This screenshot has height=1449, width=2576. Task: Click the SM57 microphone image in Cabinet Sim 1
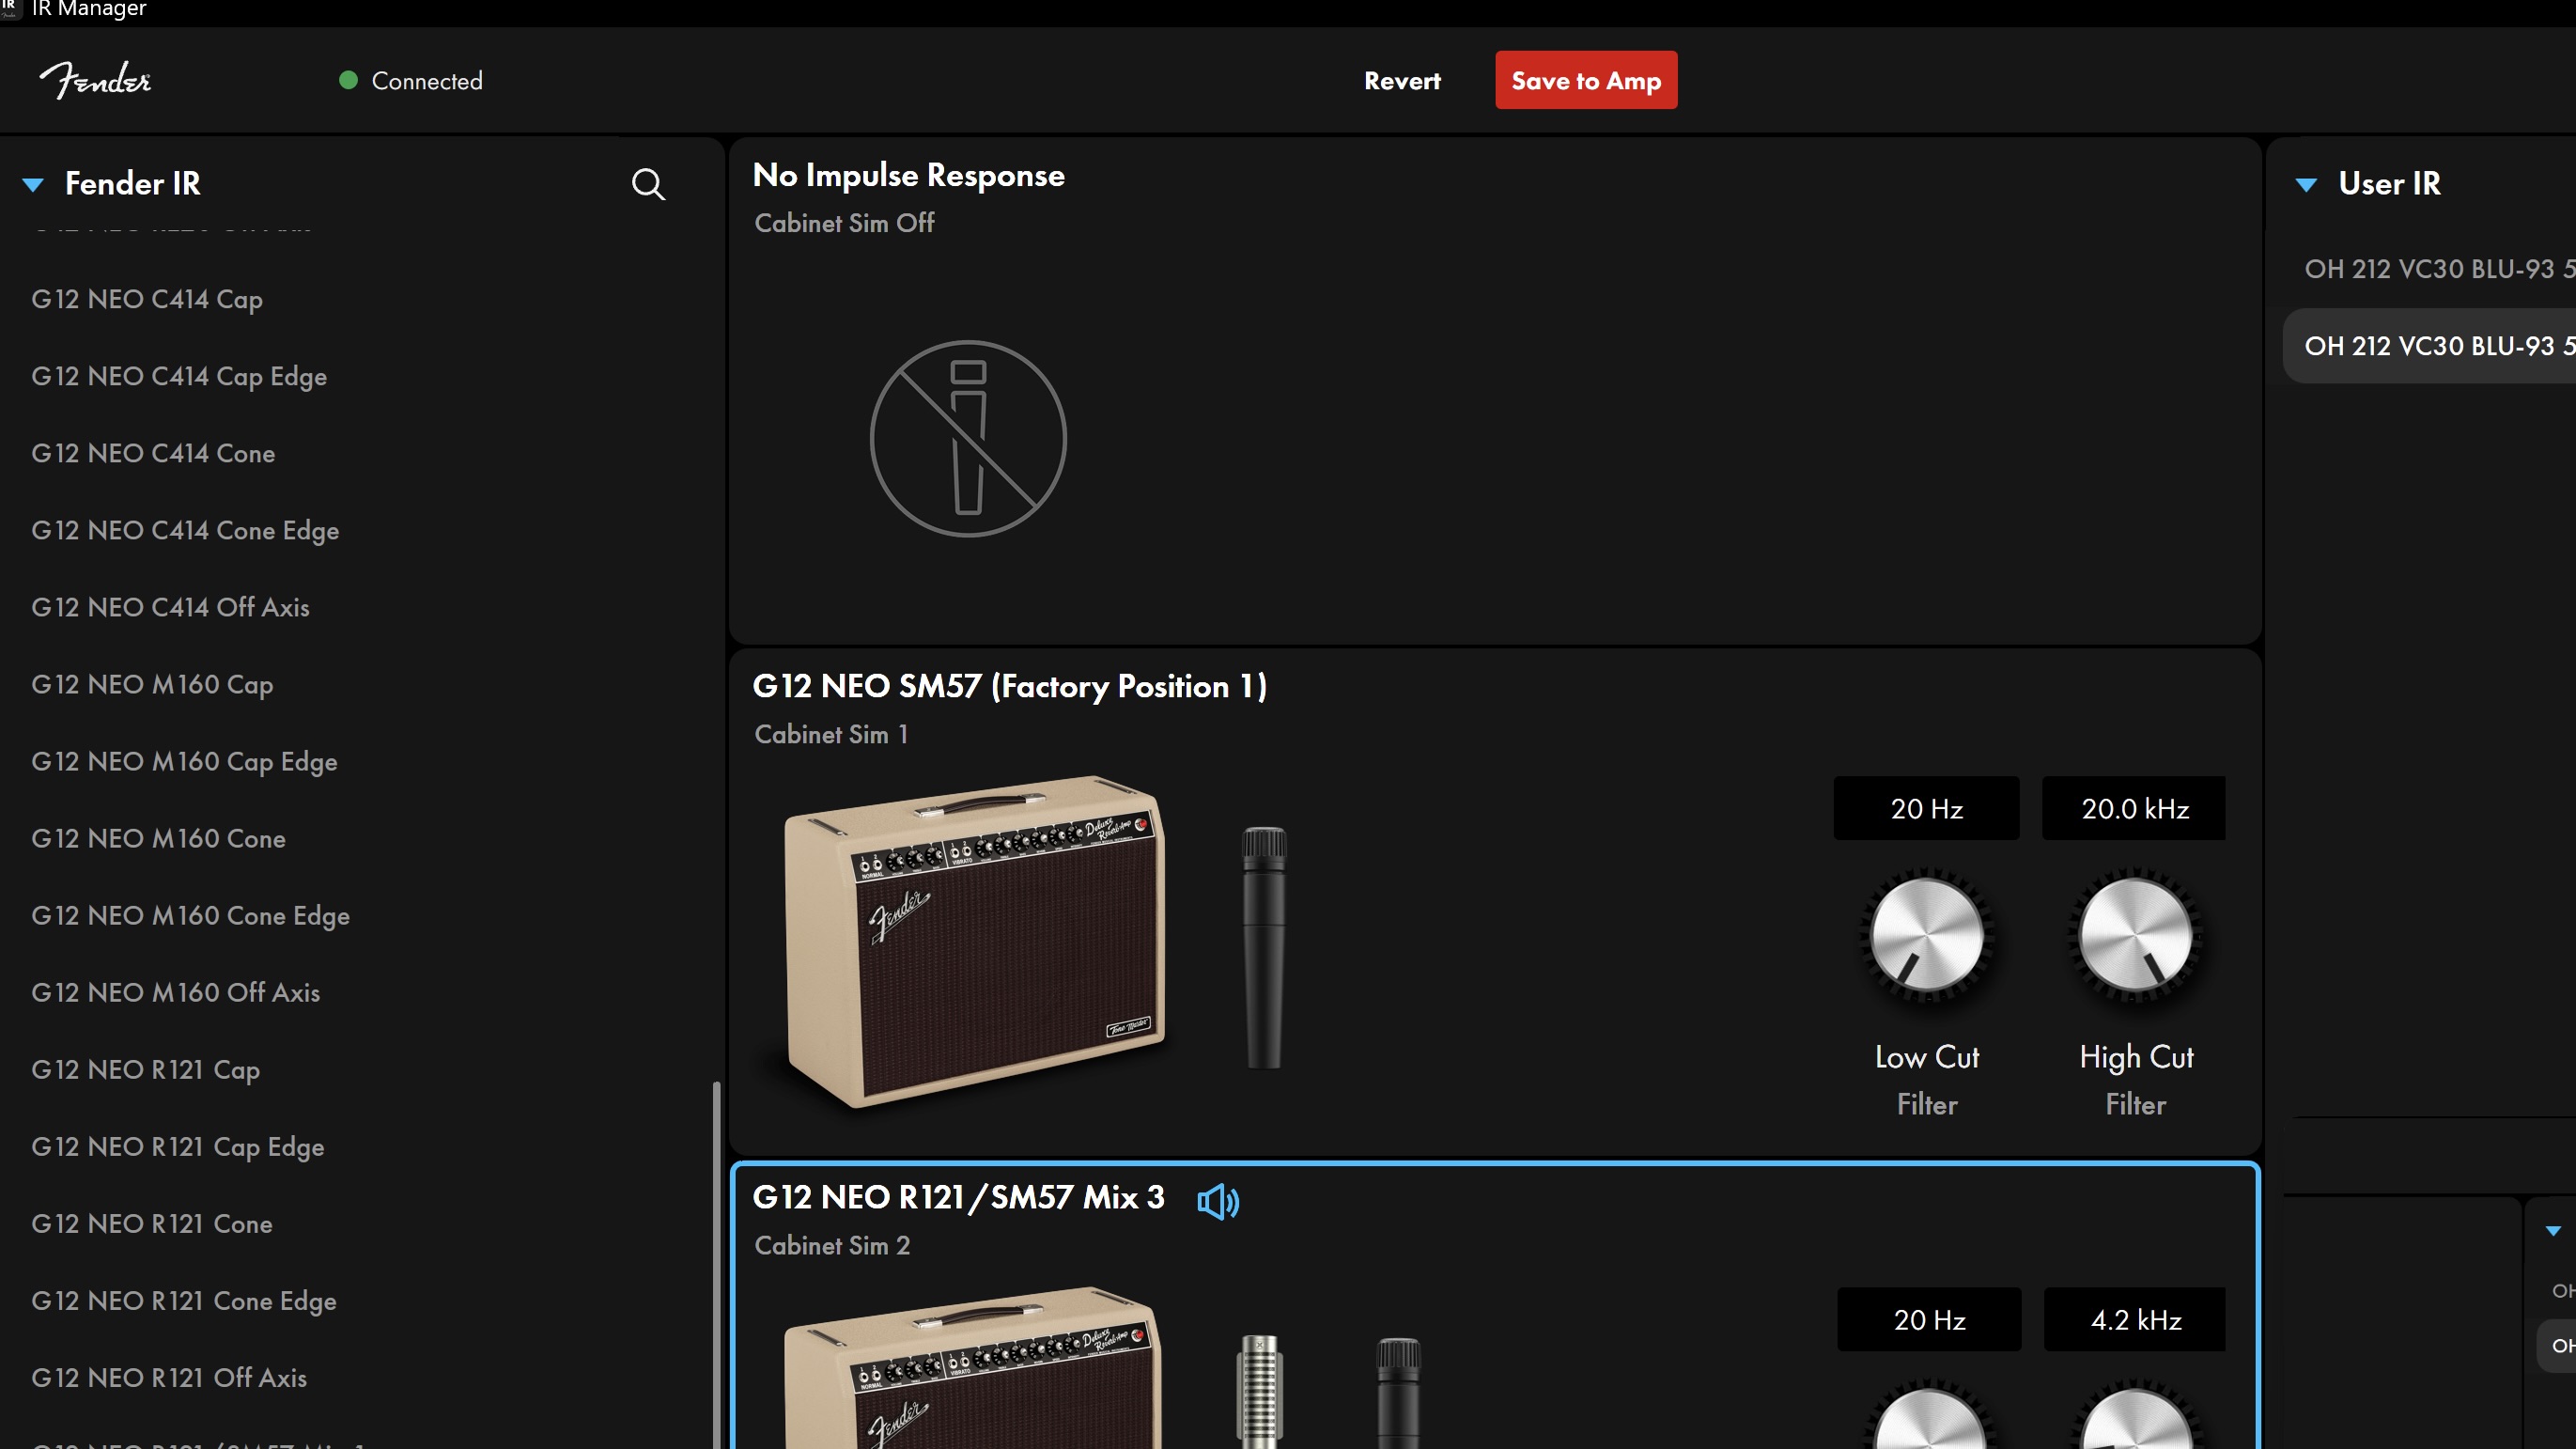coord(1264,947)
